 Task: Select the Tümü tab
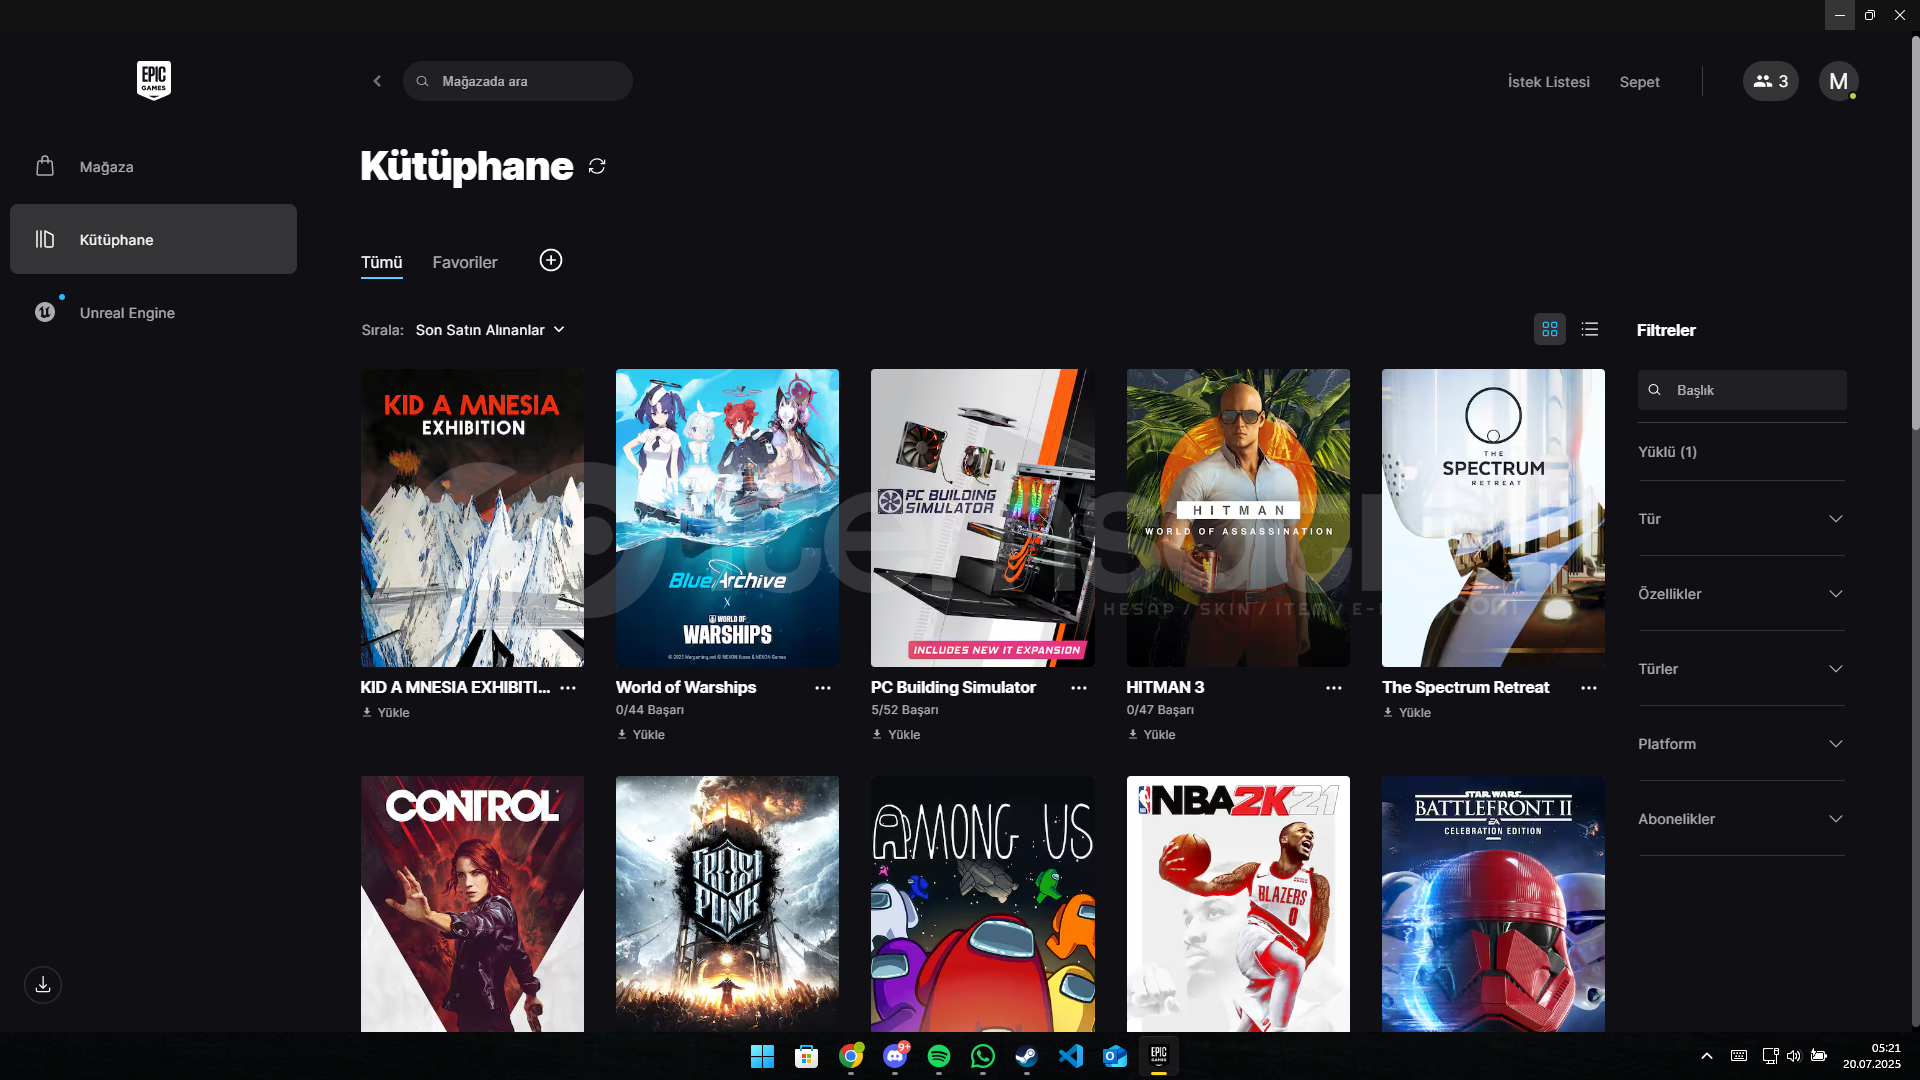point(381,263)
